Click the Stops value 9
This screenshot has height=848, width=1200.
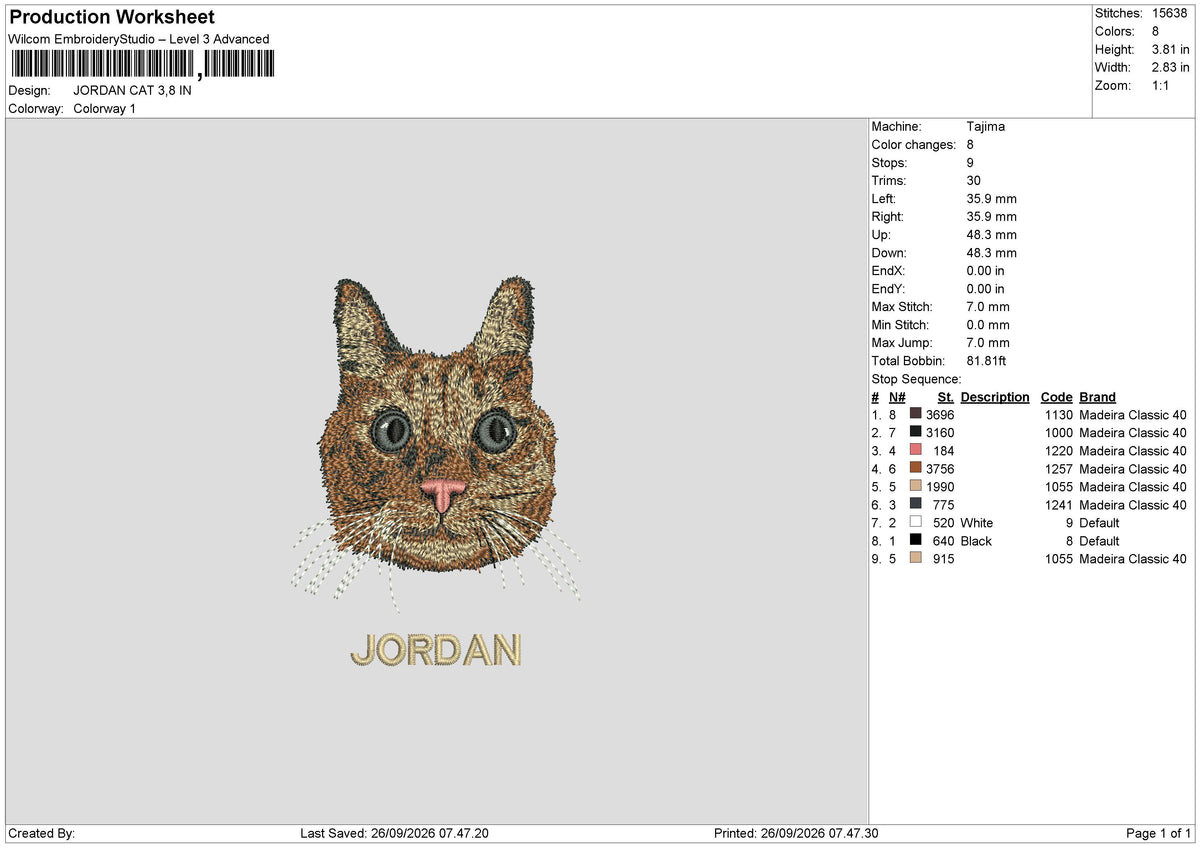coord(971,162)
